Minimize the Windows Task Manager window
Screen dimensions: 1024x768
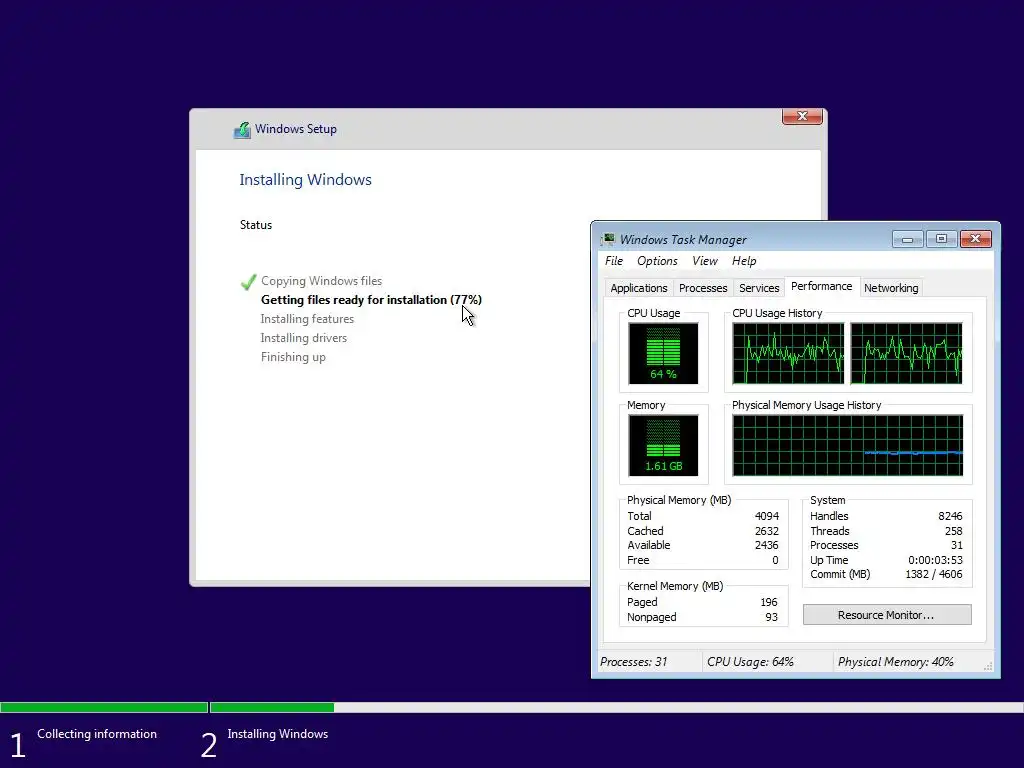[x=907, y=239]
